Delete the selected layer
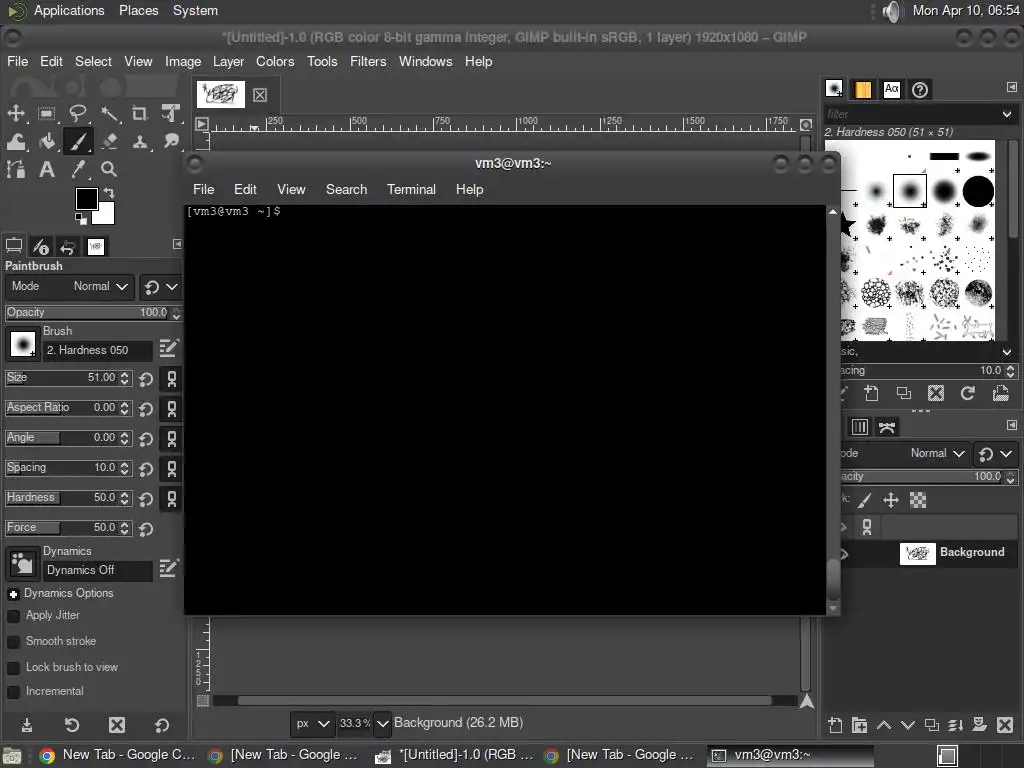Image resolution: width=1024 pixels, height=768 pixels. (x=1005, y=725)
